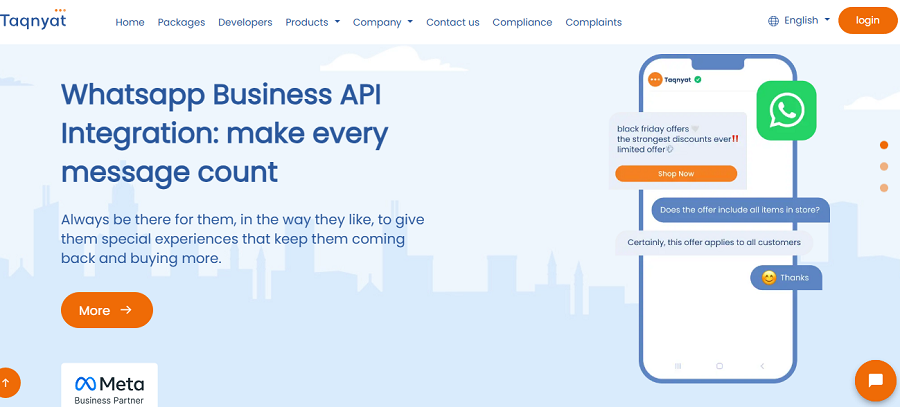Open the chat widget bubble icon
Screen dimensions: 900x407
[x=875, y=381]
